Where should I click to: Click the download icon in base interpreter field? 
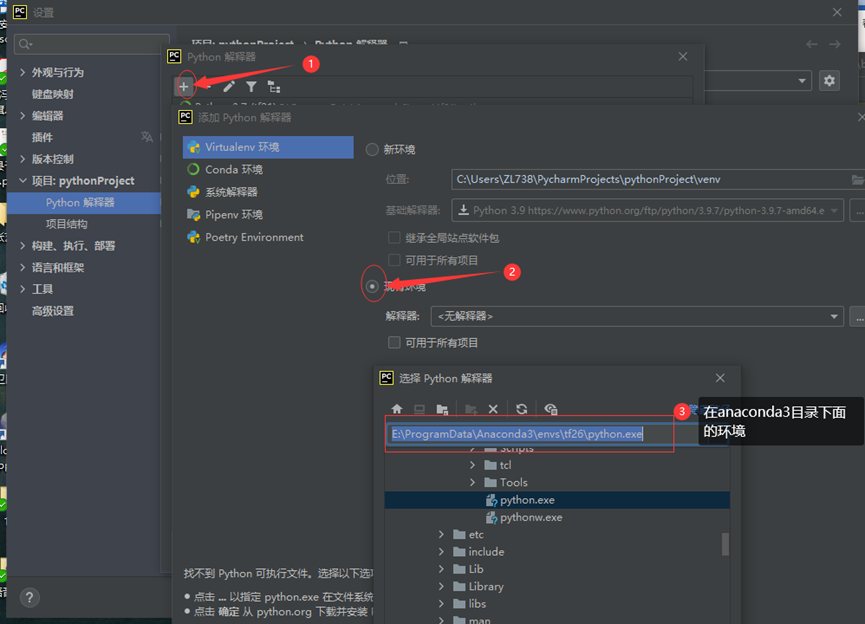(x=463, y=210)
